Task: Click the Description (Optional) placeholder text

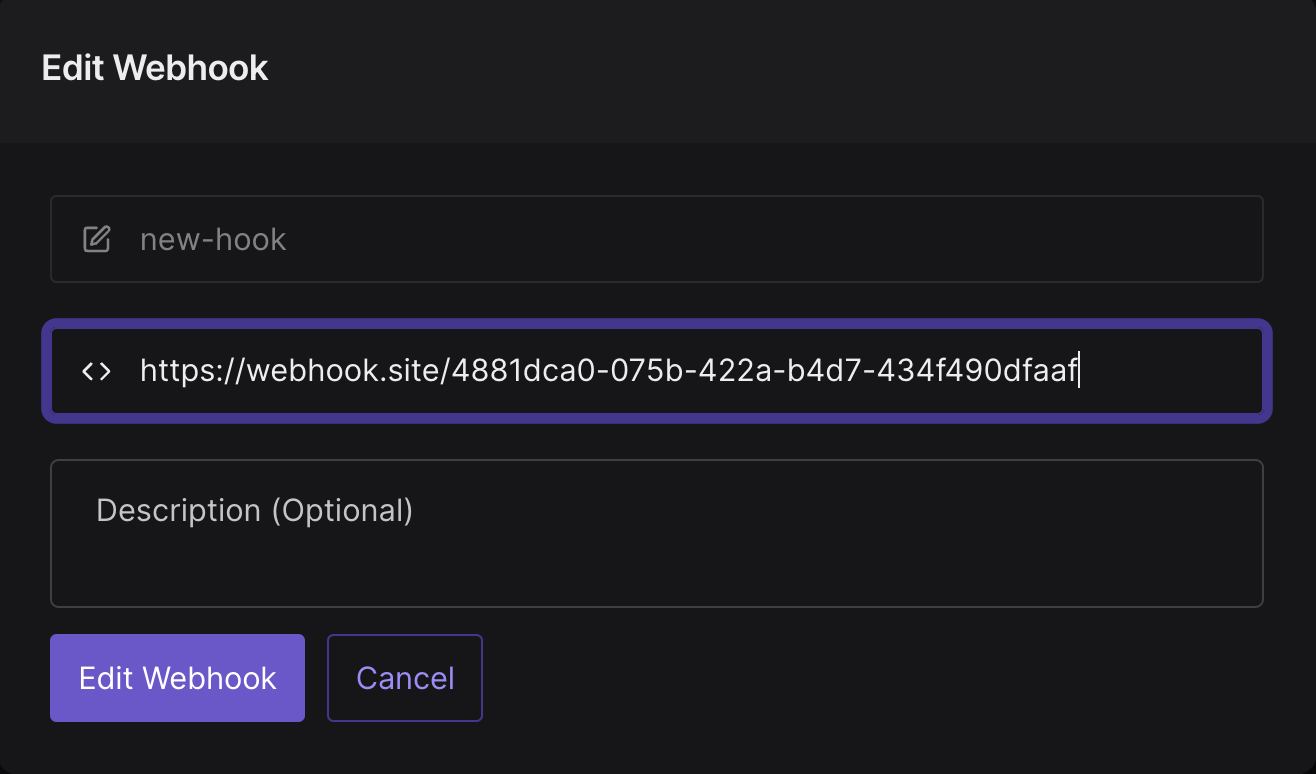Action: pos(254,511)
